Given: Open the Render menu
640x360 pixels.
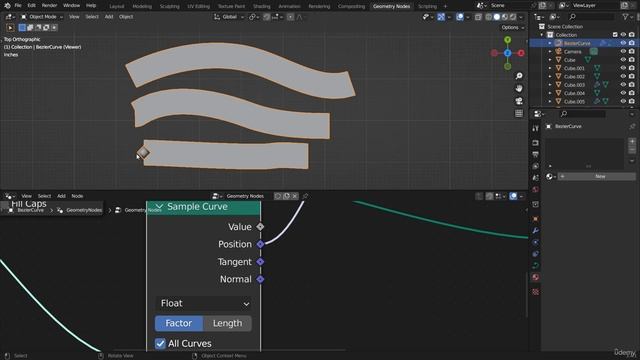Looking at the screenshot, I should [x=49, y=6].
